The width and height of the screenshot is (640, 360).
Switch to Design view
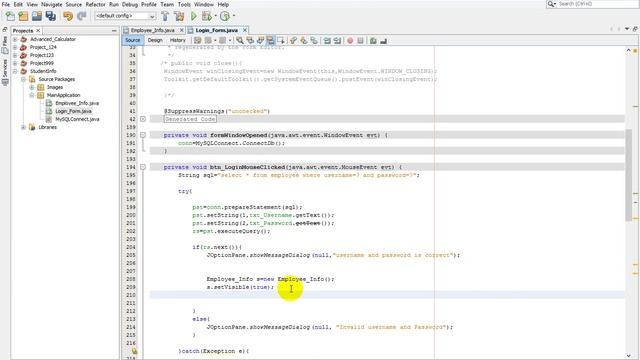coord(155,40)
